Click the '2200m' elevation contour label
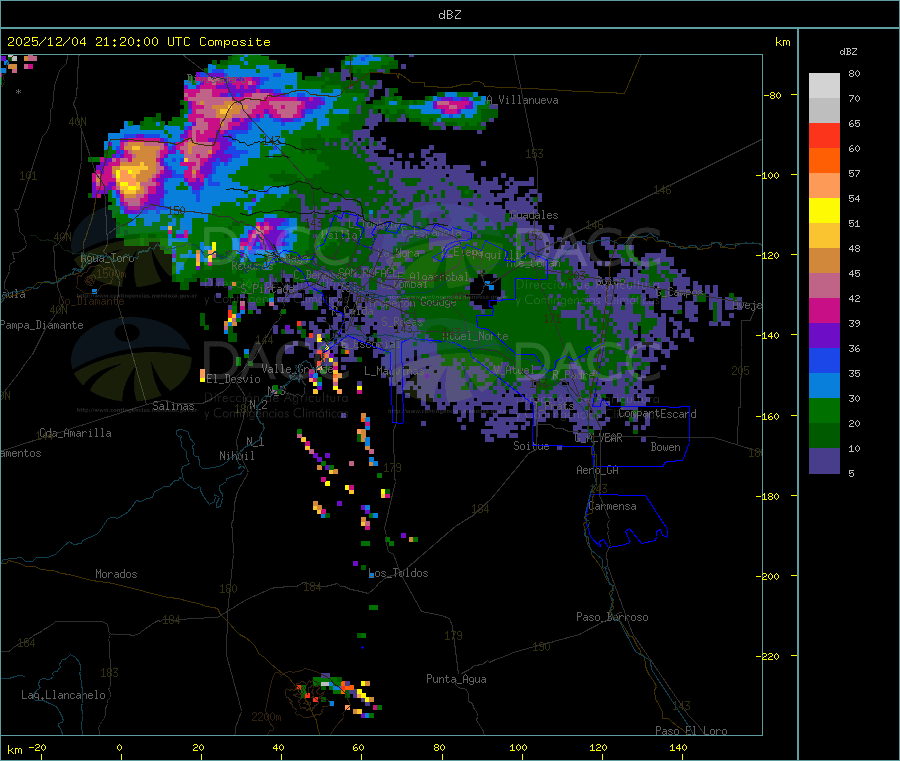The width and height of the screenshot is (900, 761). (266, 717)
